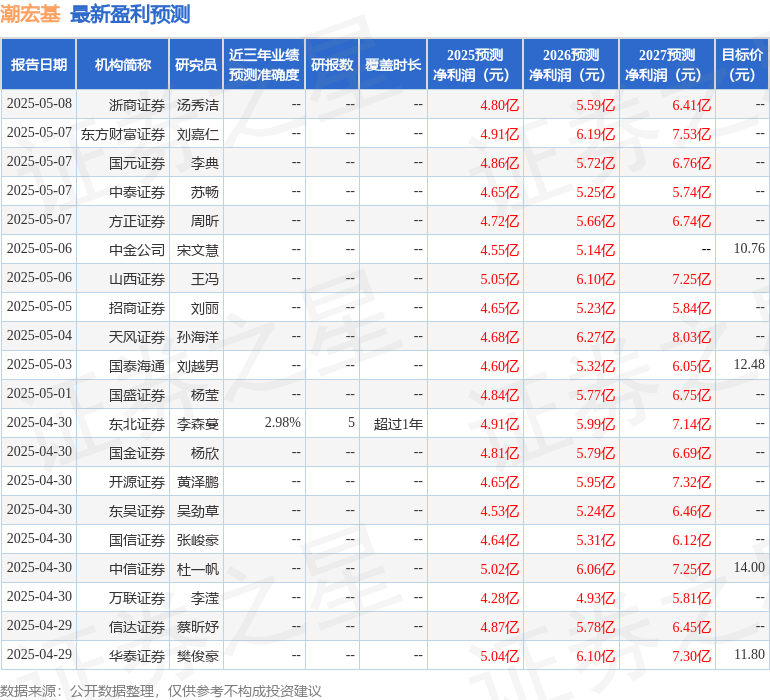Image resolution: width=770 pixels, height=700 pixels.
Task: Click the 2025-05-04 report date cell
Action: (39, 335)
